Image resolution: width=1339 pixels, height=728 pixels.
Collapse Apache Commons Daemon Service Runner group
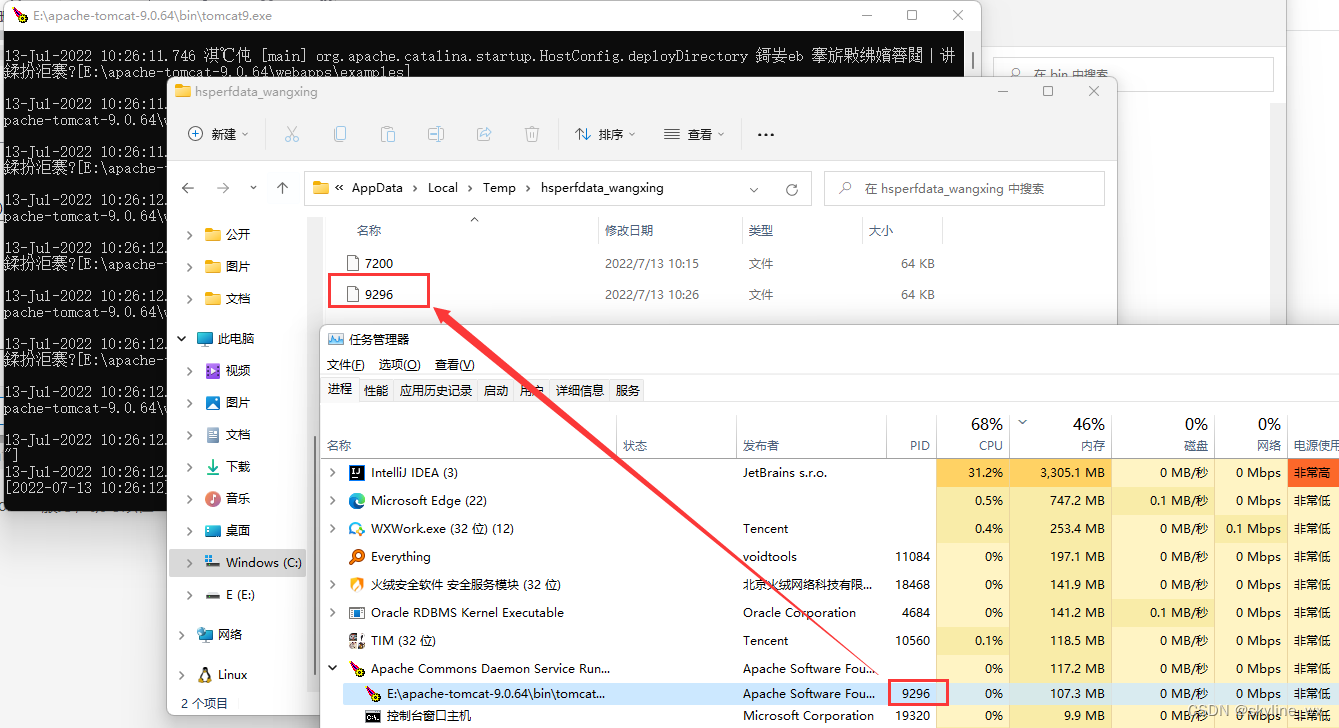pos(333,668)
